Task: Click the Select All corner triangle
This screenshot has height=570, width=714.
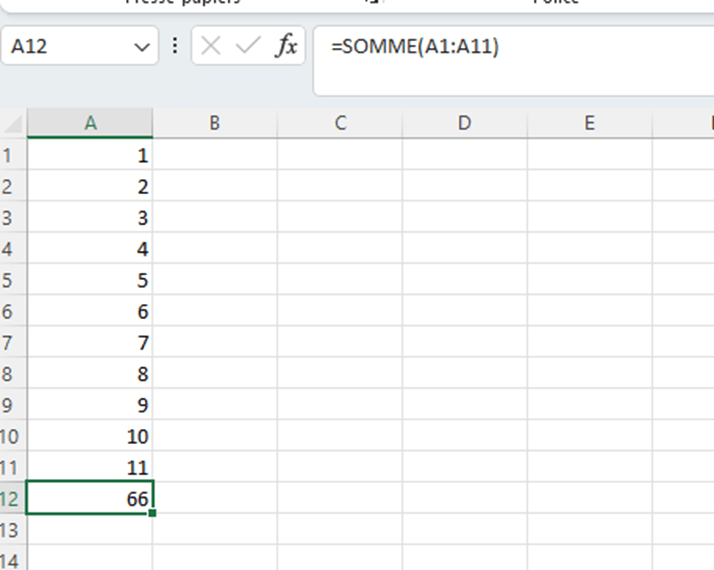Action: click(14, 125)
